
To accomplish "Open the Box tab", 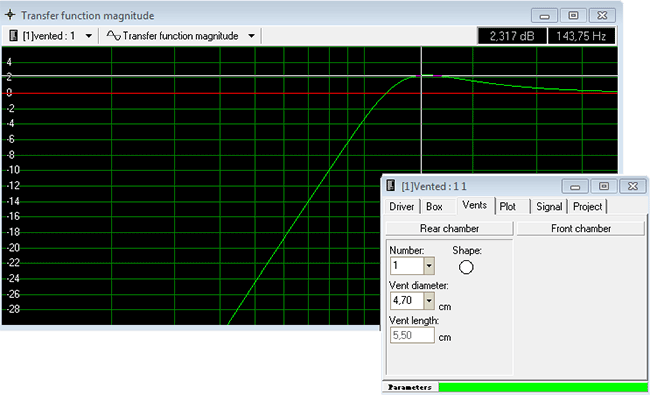I will click(434, 206).
